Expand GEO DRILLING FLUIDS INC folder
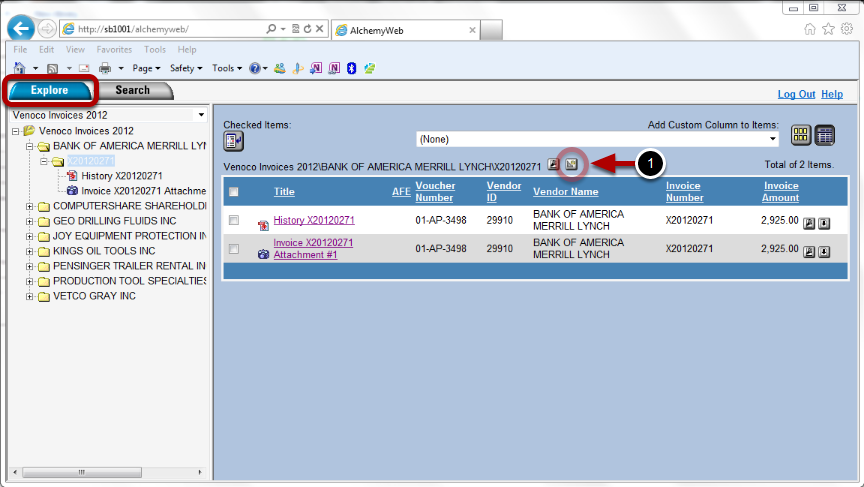 click(x=30, y=221)
